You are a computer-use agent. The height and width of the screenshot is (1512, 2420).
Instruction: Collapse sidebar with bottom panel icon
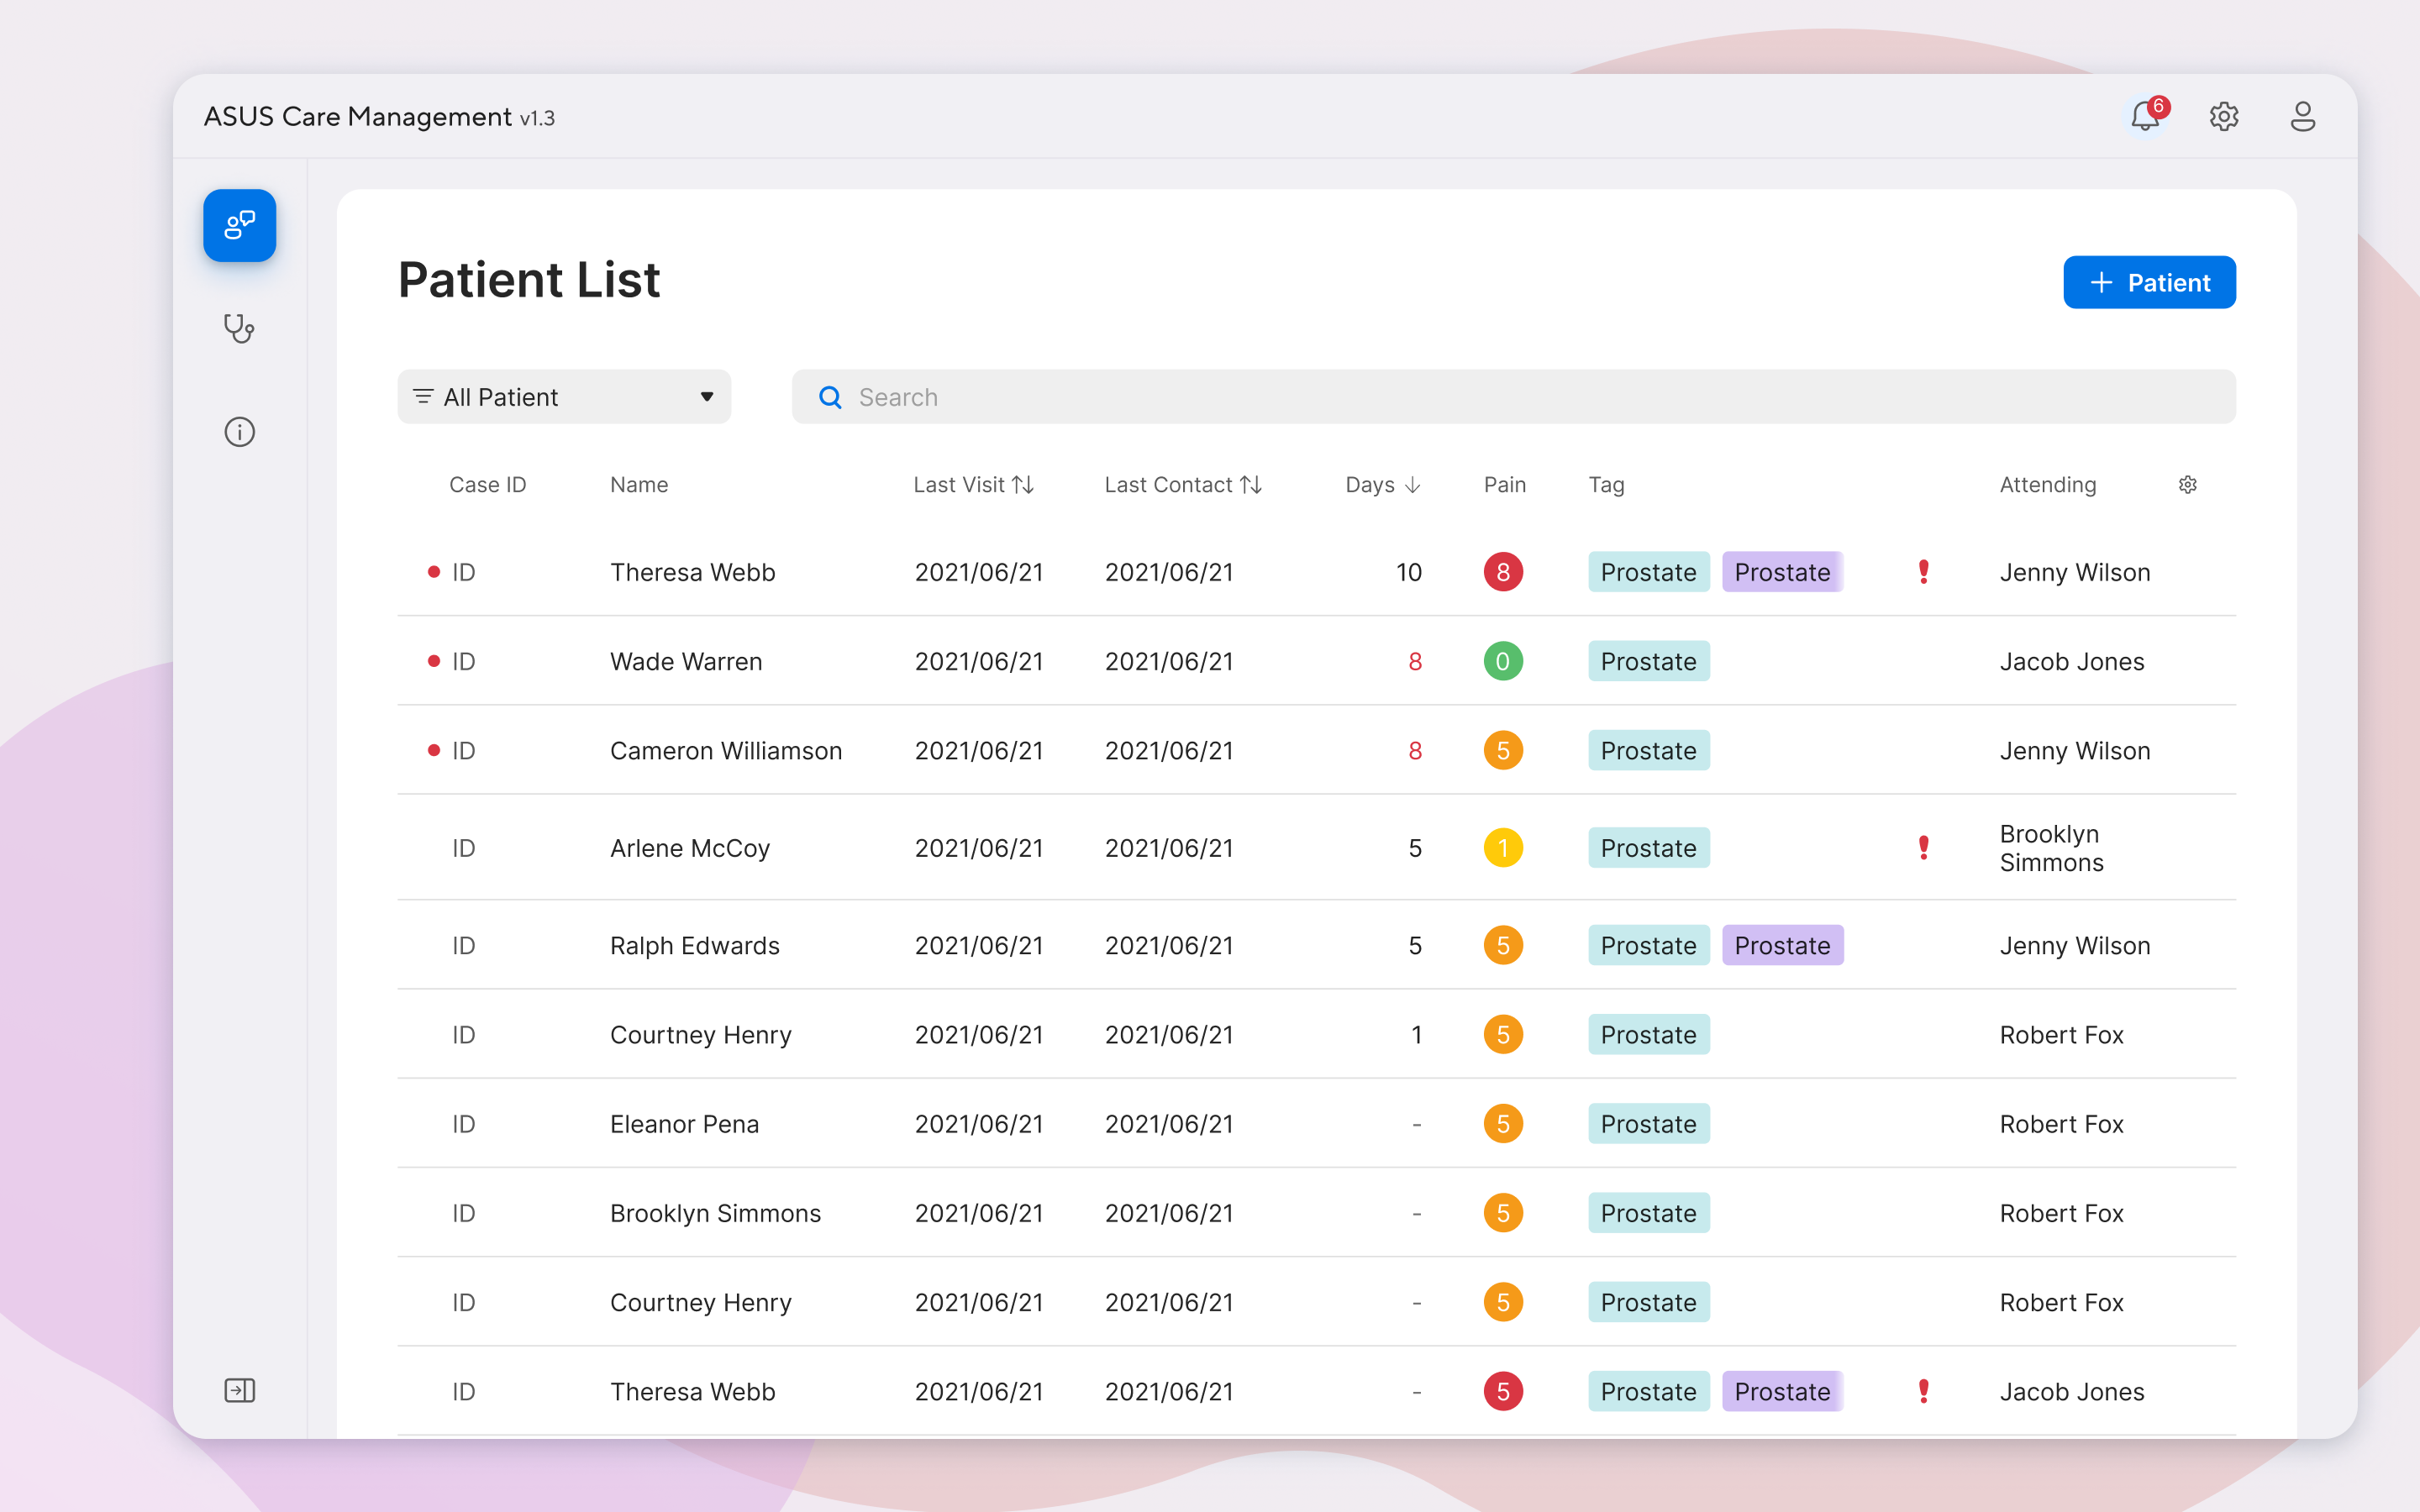tap(239, 1390)
